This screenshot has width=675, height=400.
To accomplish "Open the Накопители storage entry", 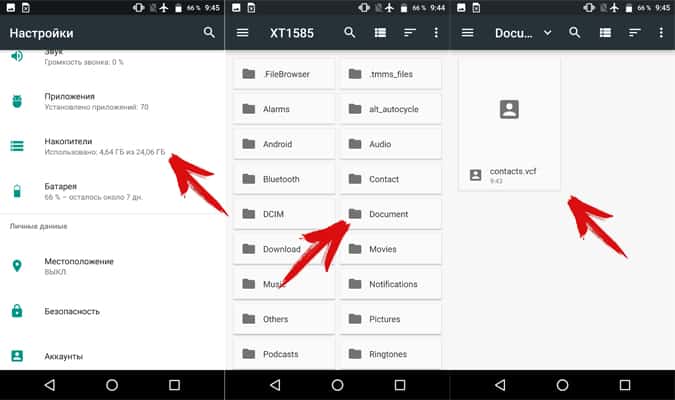I will click(x=112, y=146).
